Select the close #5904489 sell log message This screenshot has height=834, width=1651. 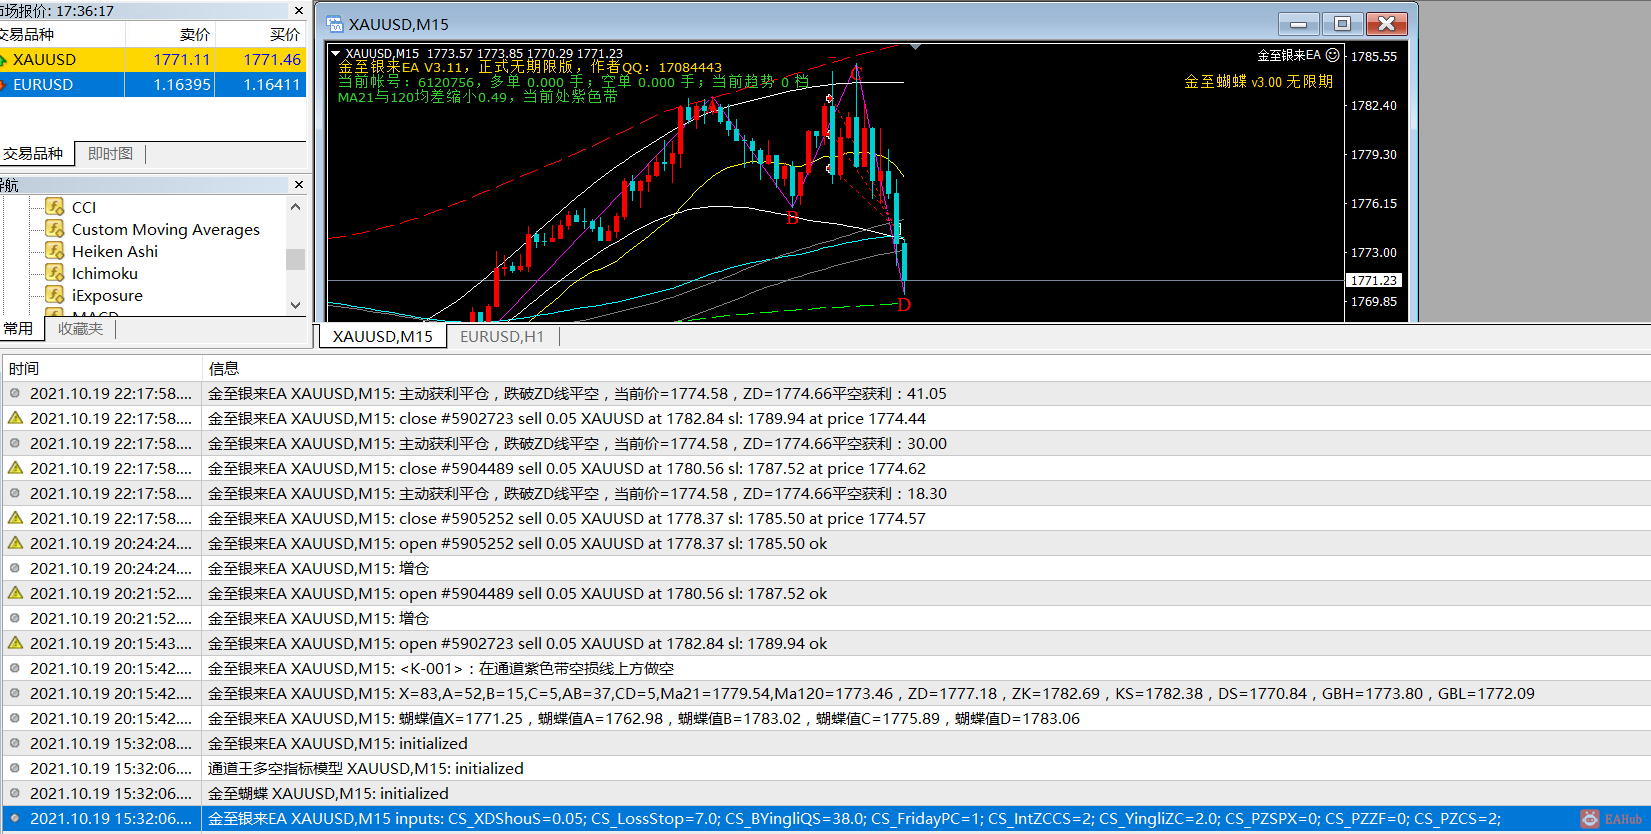[566, 468]
